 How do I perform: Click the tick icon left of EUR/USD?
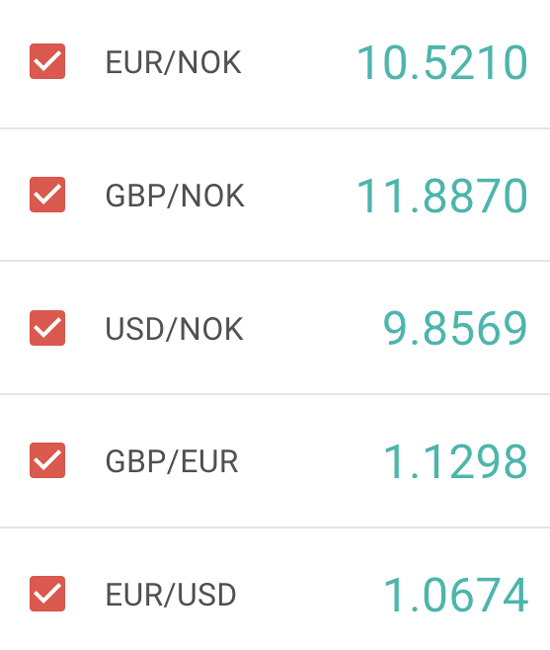47,593
